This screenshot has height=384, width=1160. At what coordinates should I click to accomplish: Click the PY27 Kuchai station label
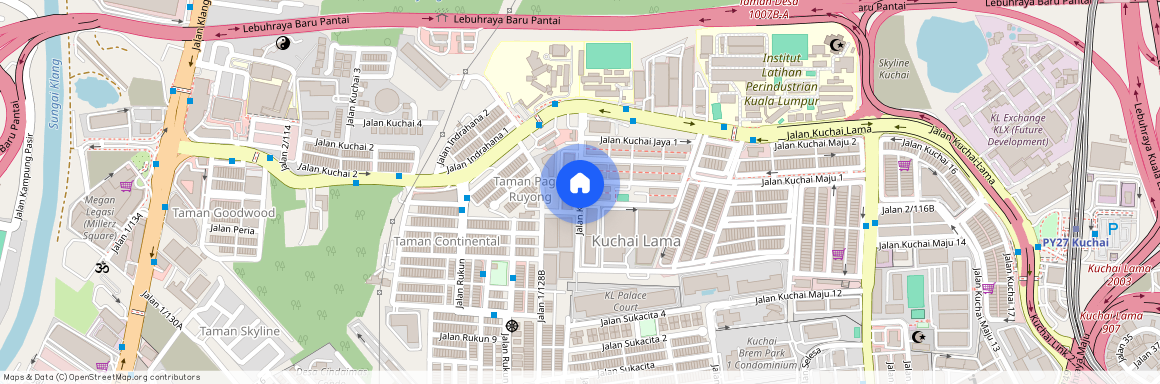click(1075, 243)
